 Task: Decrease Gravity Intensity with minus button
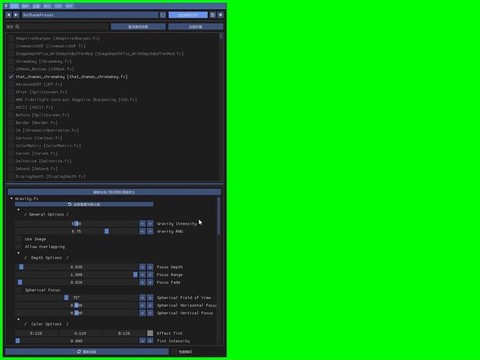coord(142,224)
